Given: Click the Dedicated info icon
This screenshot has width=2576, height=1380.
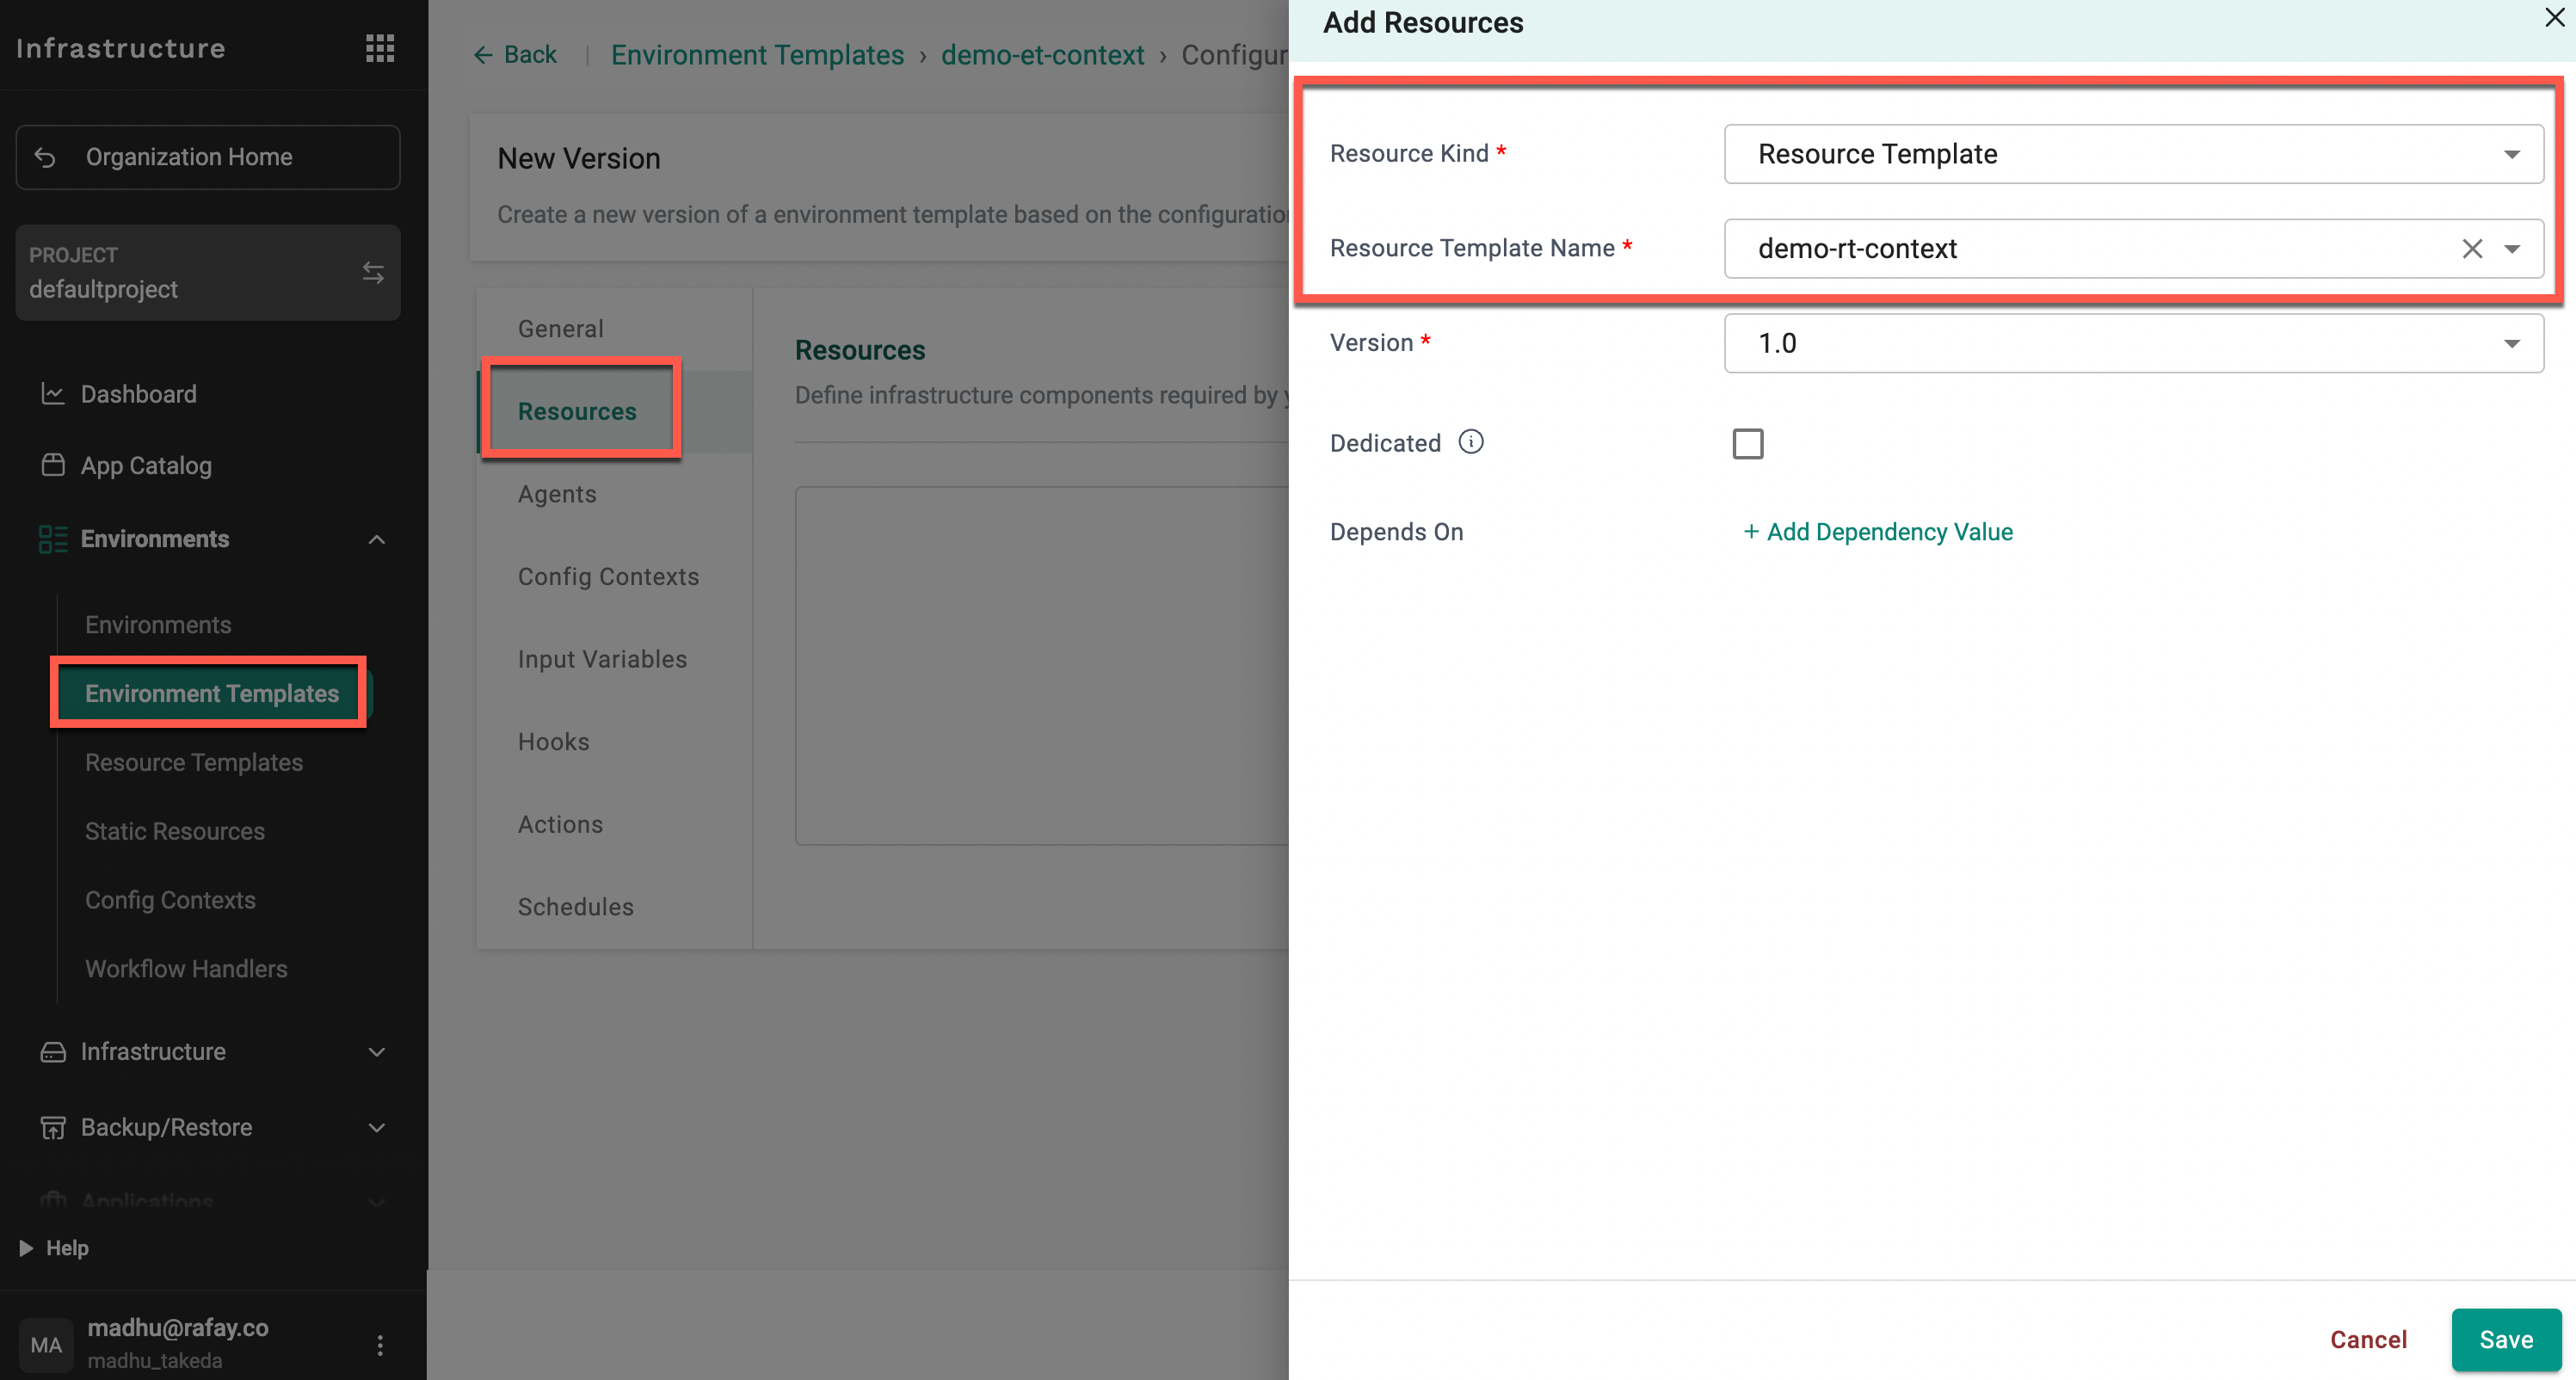Looking at the screenshot, I should [x=1470, y=442].
